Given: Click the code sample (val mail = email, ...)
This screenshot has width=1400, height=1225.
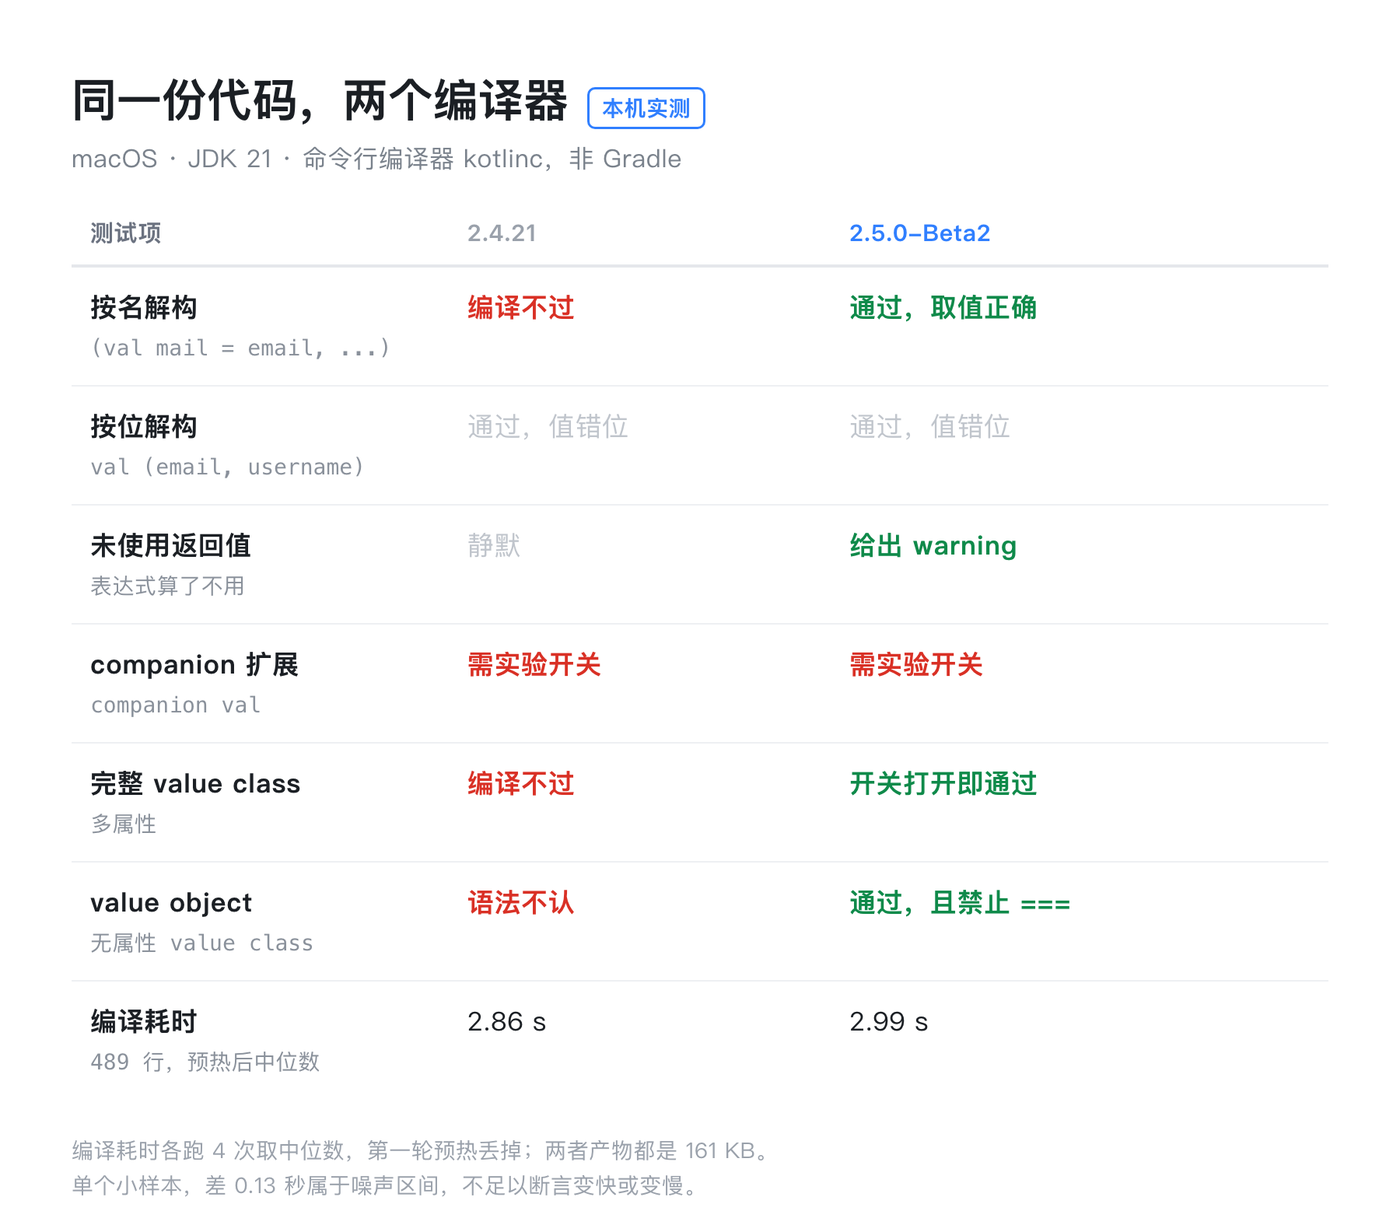Looking at the screenshot, I should coord(240,348).
